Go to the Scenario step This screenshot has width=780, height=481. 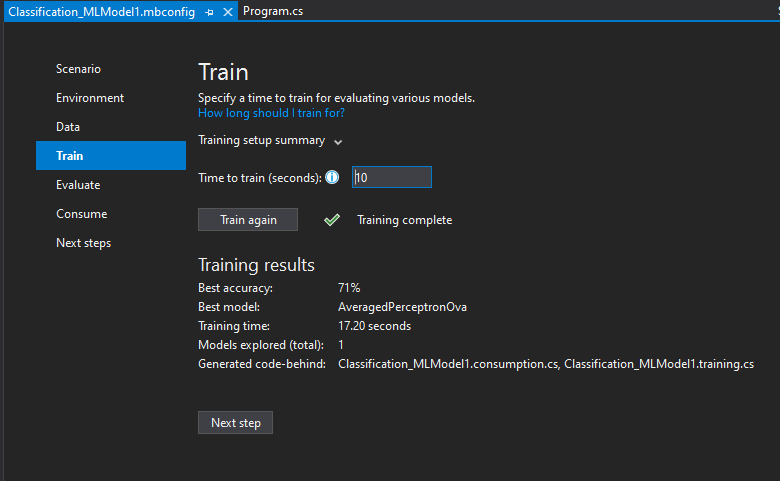[78, 69]
